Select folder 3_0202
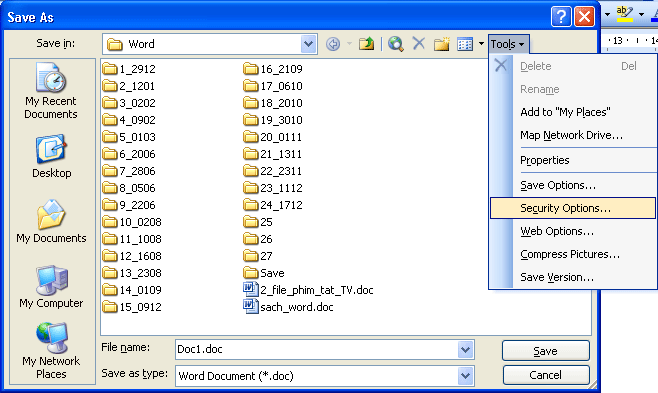This screenshot has width=658, height=393. coord(129,103)
